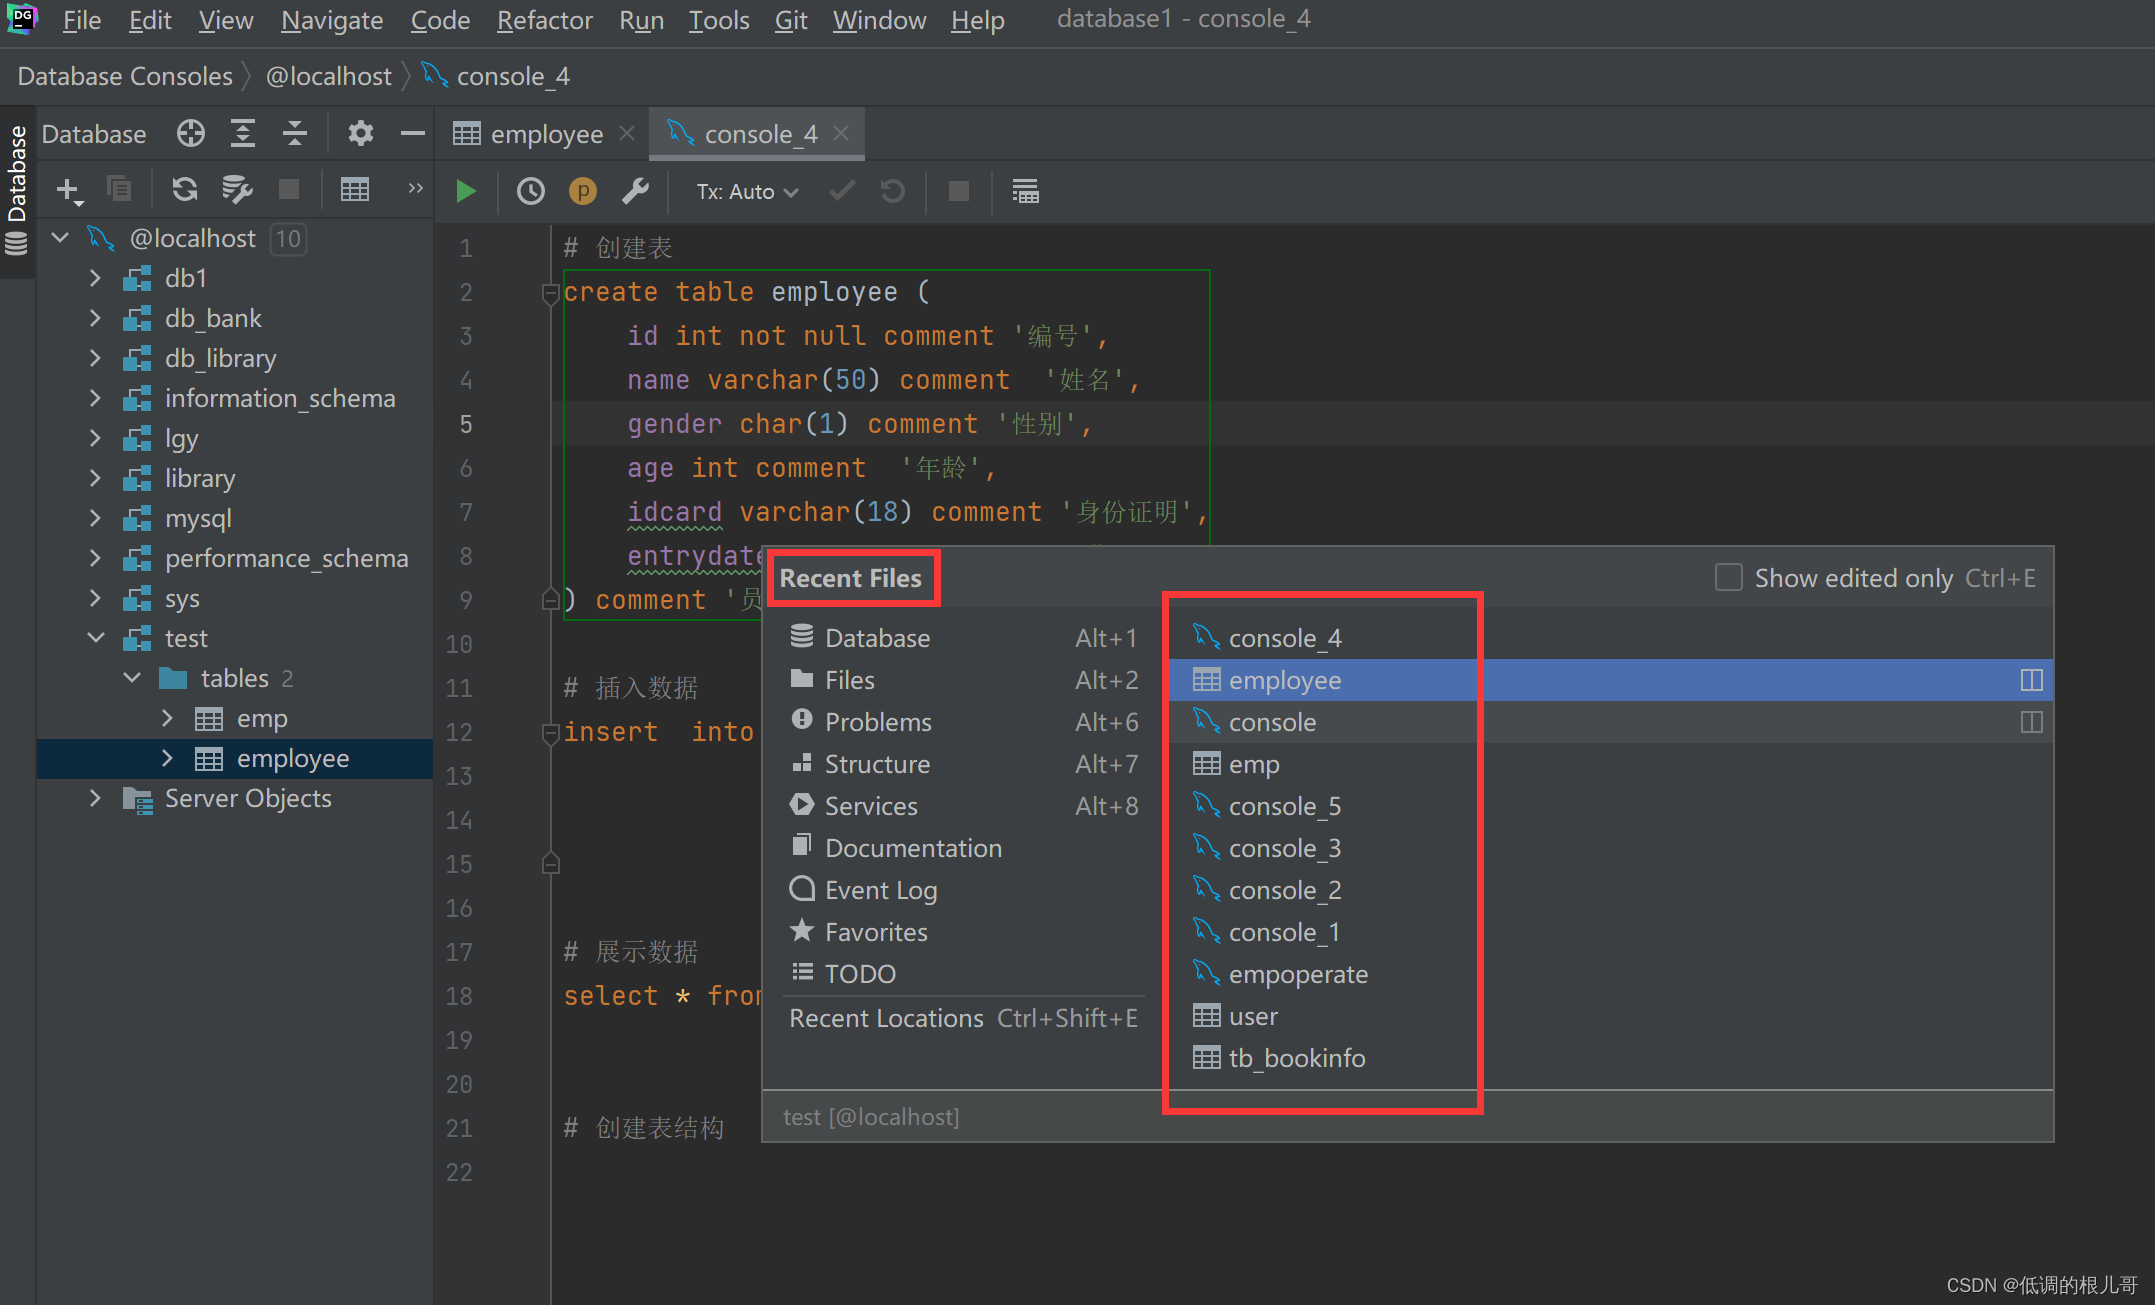
Task: Commit the transaction using the checkmark icon
Action: [841, 191]
